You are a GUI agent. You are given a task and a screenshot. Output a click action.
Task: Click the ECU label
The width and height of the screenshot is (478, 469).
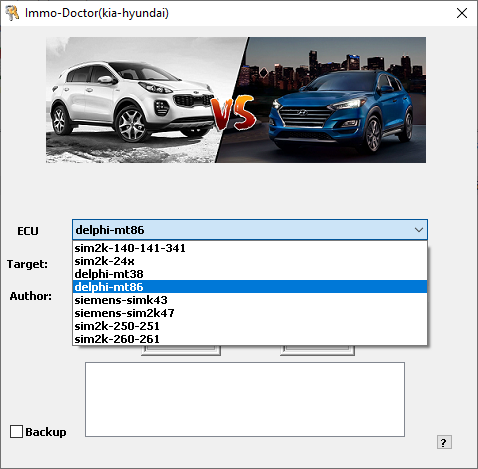tap(28, 231)
